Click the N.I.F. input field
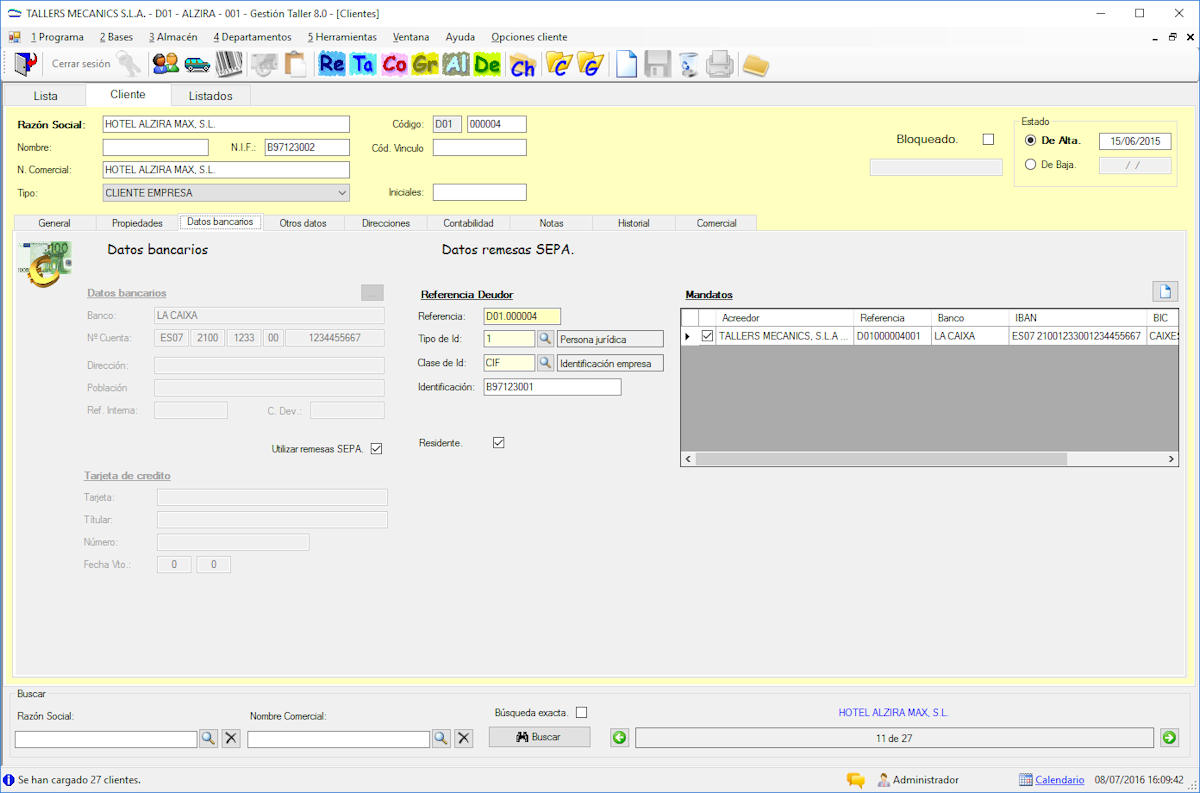 tap(306, 148)
